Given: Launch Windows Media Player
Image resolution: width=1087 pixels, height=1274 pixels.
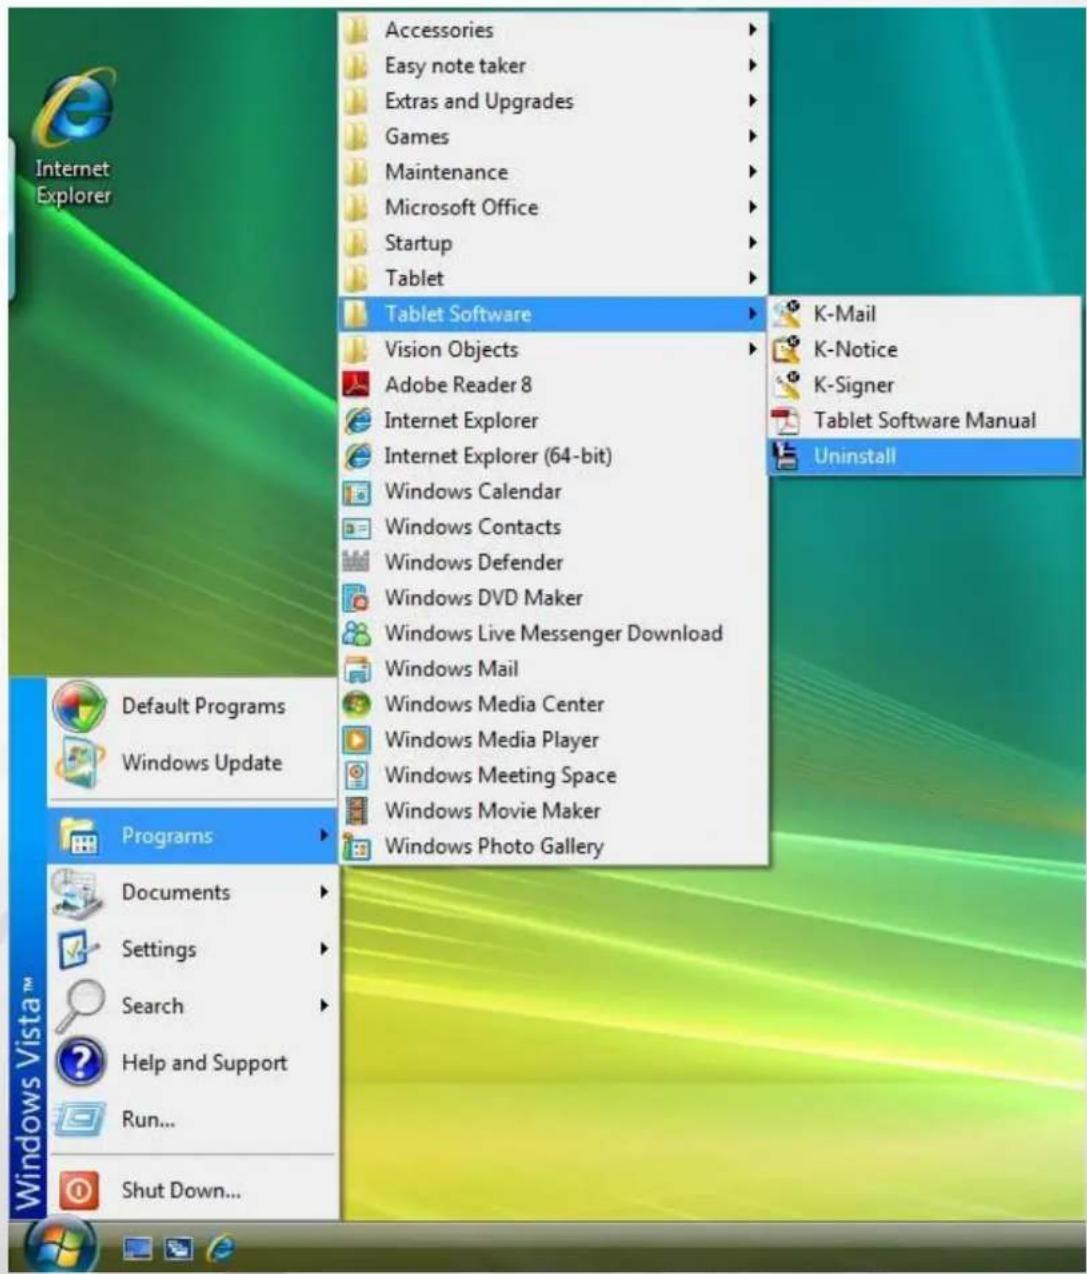Looking at the screenshot, I should 553,740.
